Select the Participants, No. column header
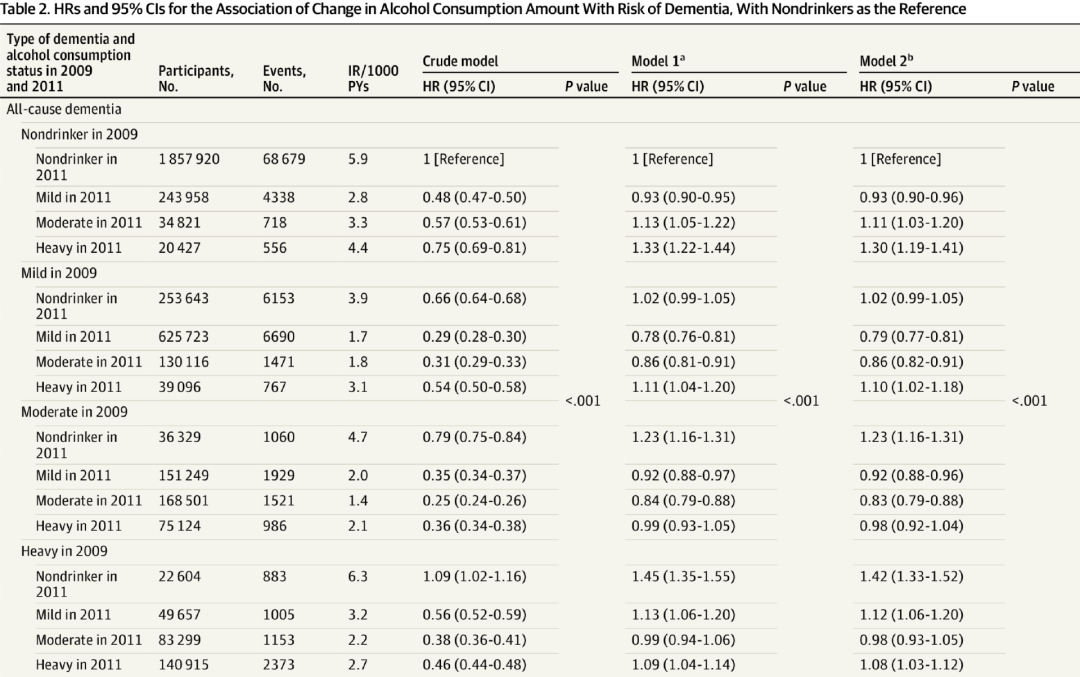Viewport: 1080px width, 677px height. [x=196, y=78]
